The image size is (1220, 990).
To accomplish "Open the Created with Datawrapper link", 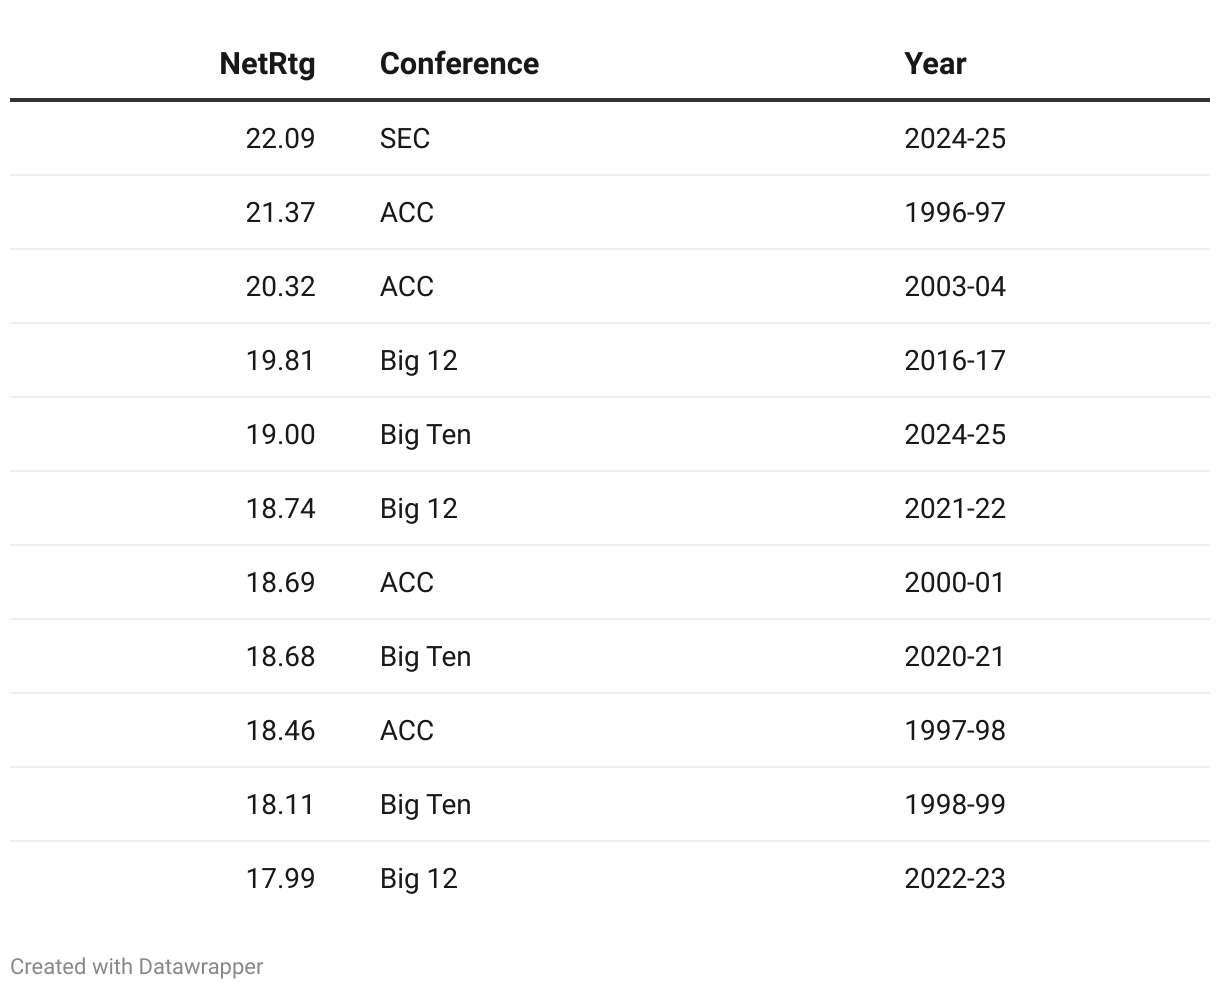I will point(137,967).
